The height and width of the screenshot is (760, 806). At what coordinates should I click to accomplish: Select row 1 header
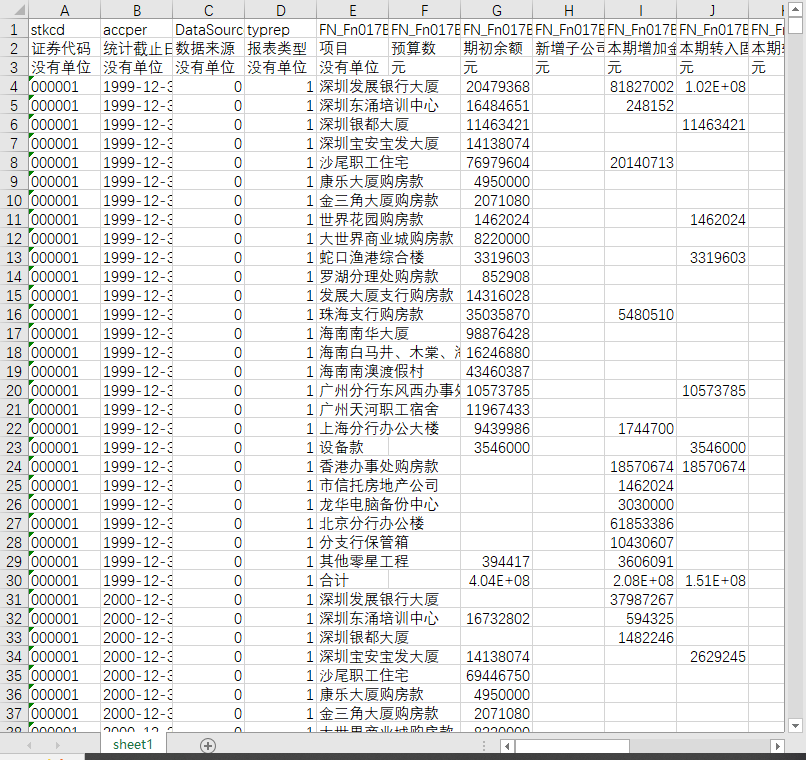click(x=14, y=29)
